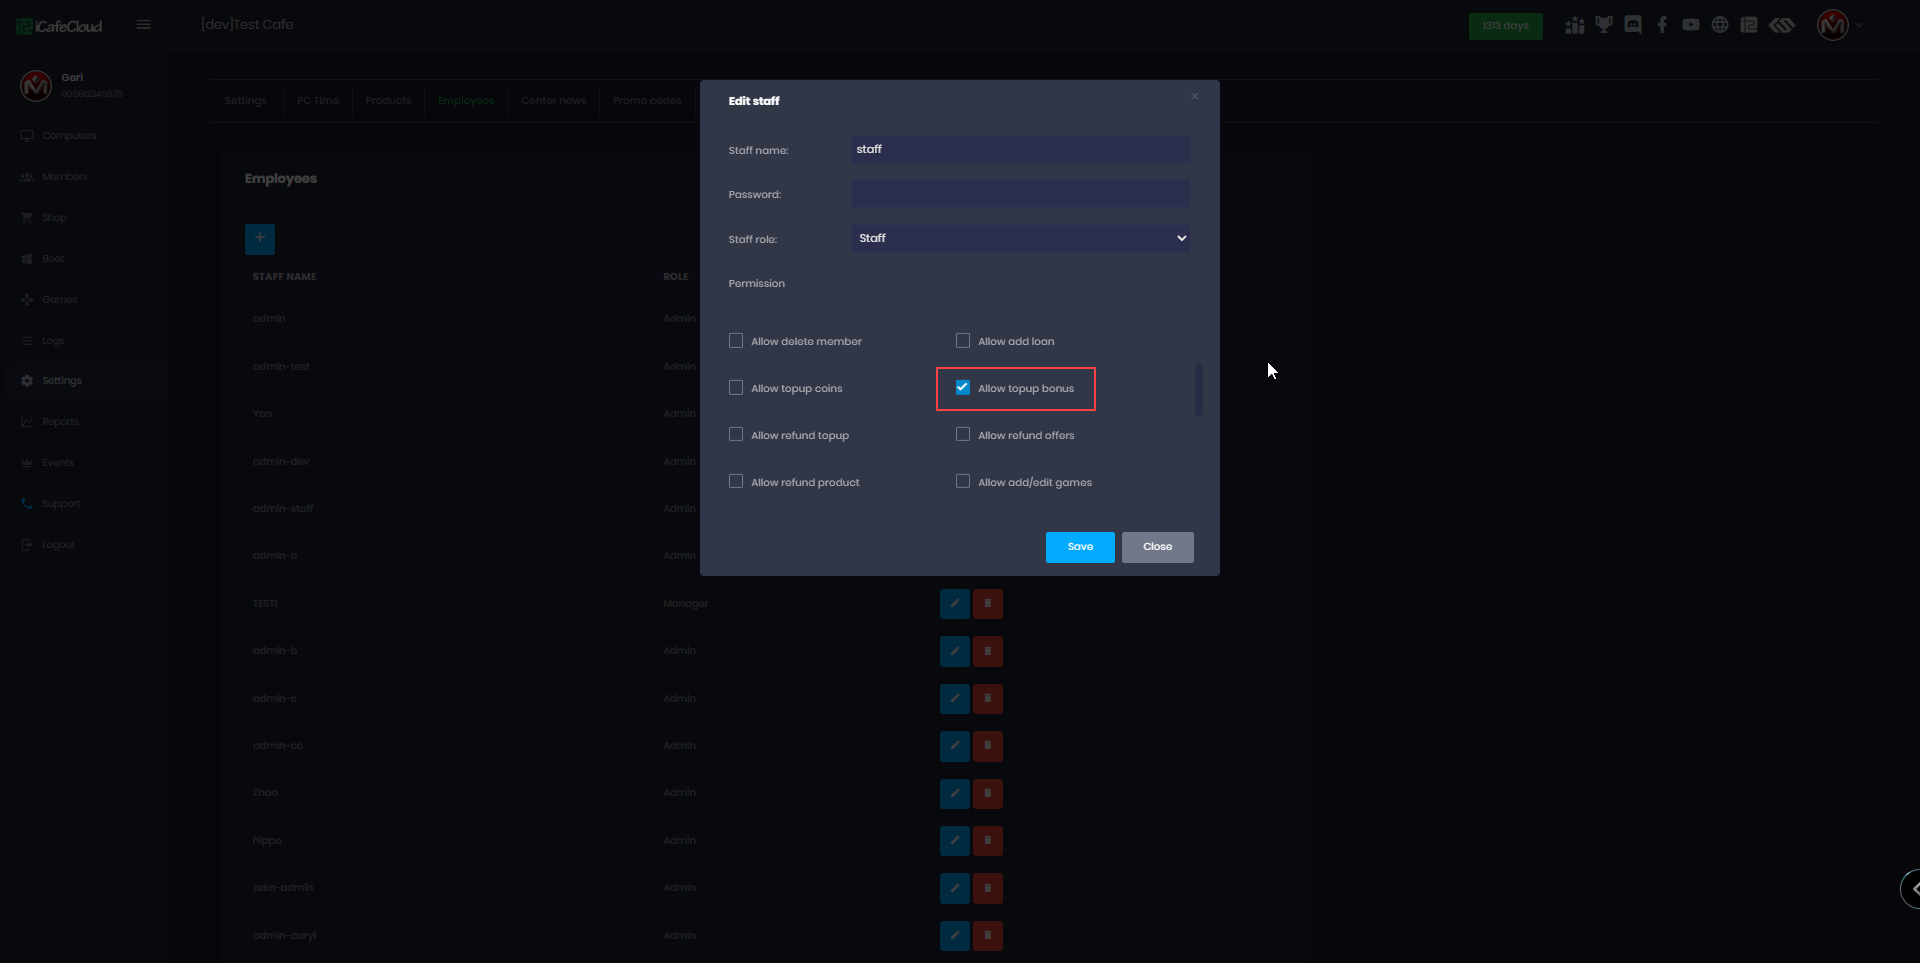
Task: Switch to the Products tab
Action: (x=388, y=101)
